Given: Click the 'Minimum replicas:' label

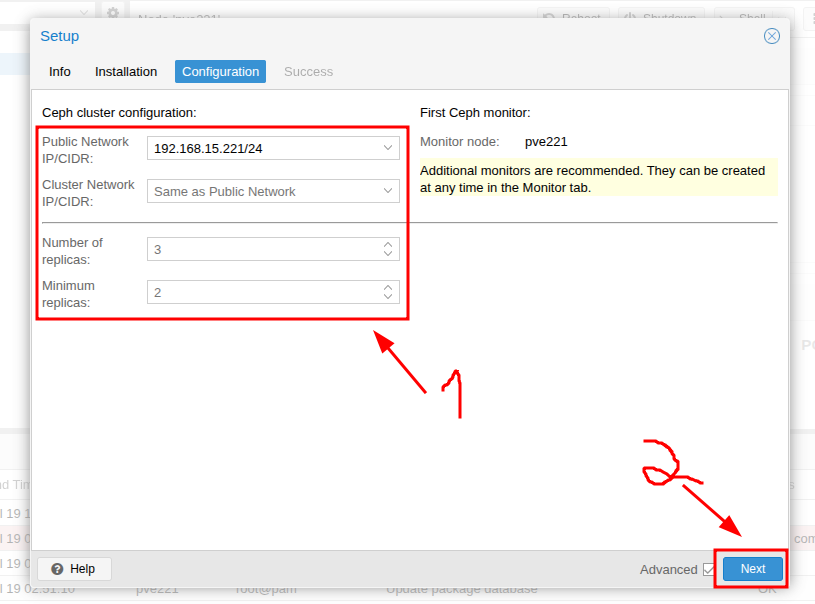Looking at the screenshot, I should (69, 294).
